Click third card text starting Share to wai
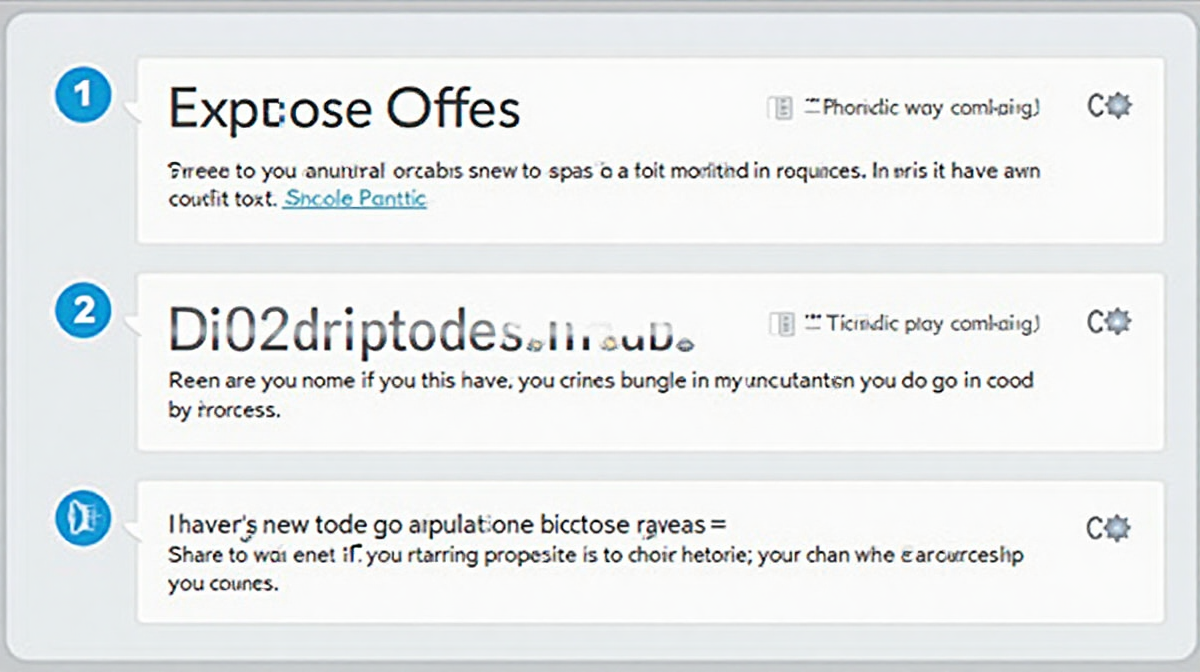1200x672 pixels. (595, 554)
